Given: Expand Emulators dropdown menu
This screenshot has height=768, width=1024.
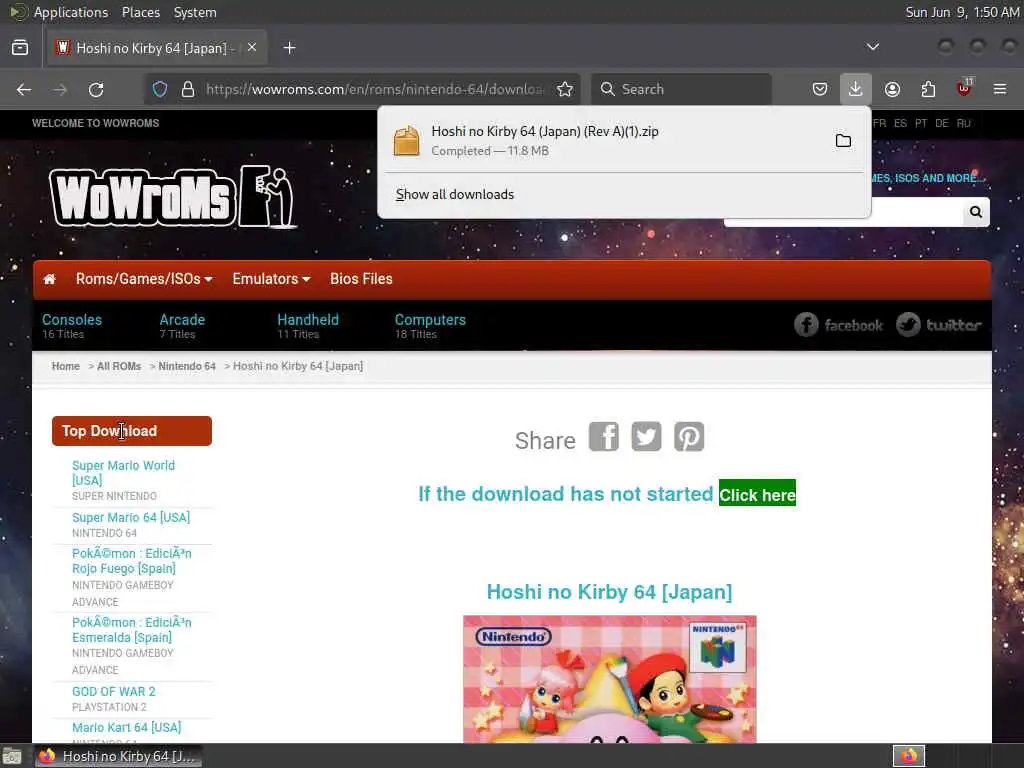Looking at the screenshot, I should click(x=271, y=279).
